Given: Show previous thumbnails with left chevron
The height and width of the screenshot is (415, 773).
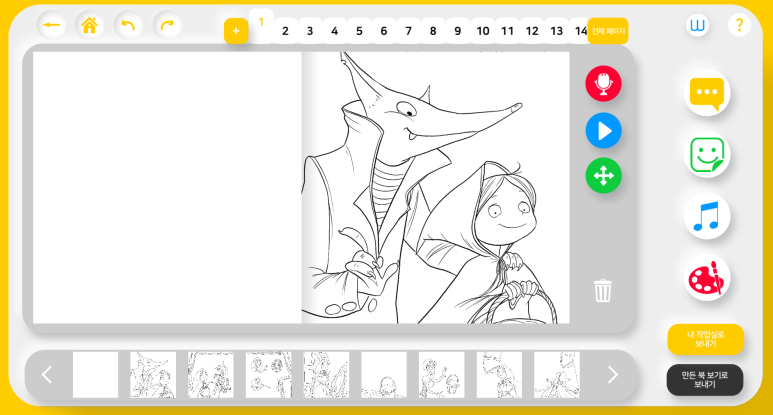Looking at the screenshot, I should [47, 375].
